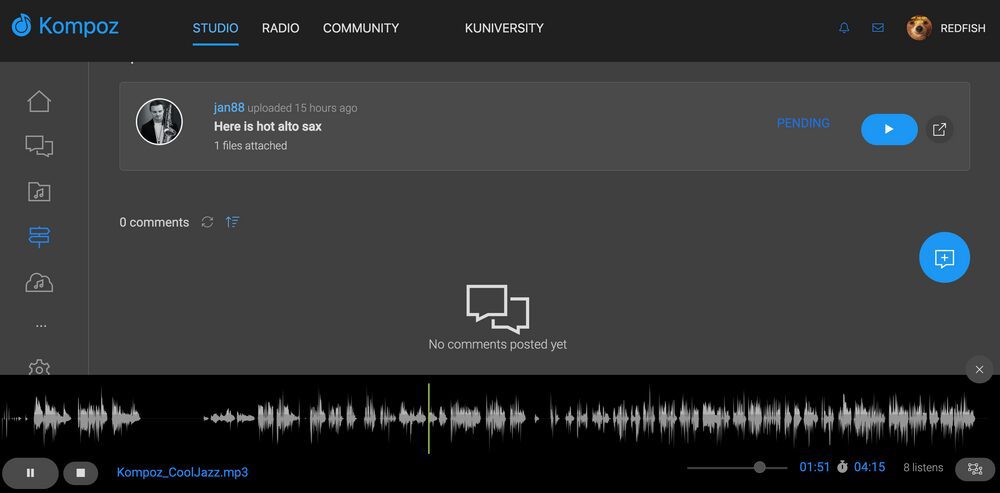The width and height of the screenshot is (1000, 493).
Task: Refresh the comments list
Action: (207, 222)
